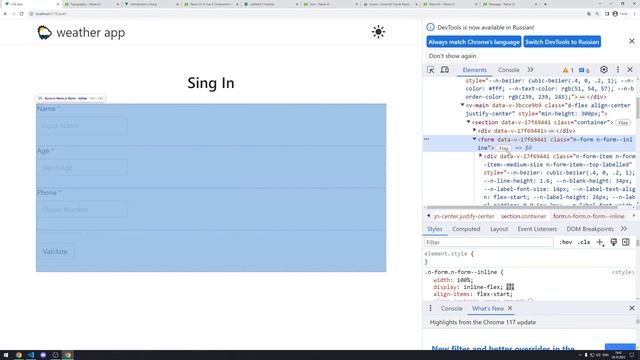Click flex badge on form element
This screenshot has height=360, width=640.
pos(504,148)
